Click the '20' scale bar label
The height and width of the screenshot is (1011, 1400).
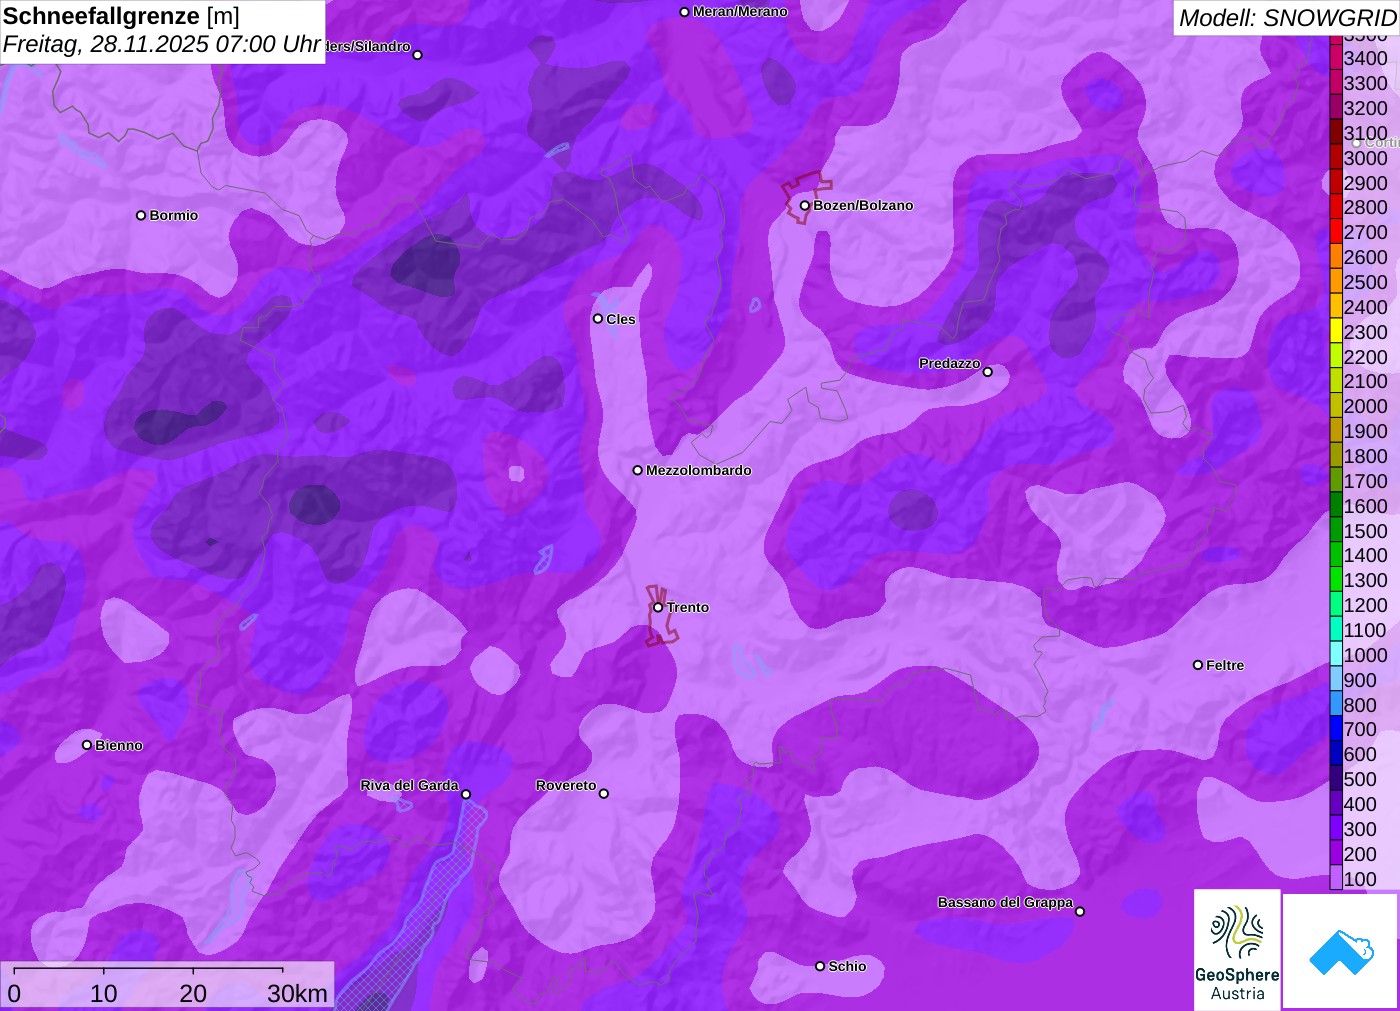tap(193, 993)
